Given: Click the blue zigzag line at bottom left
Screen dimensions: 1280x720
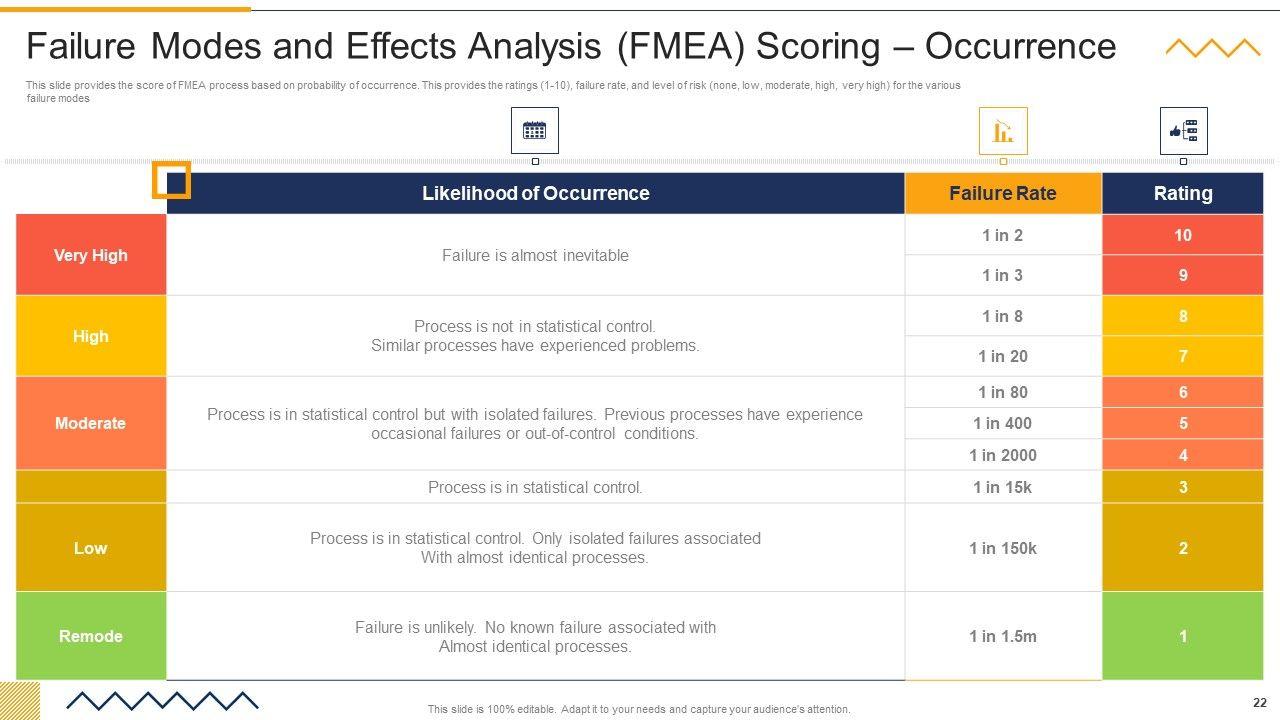Looking at the screenshot, I should (x=162, y=700).
